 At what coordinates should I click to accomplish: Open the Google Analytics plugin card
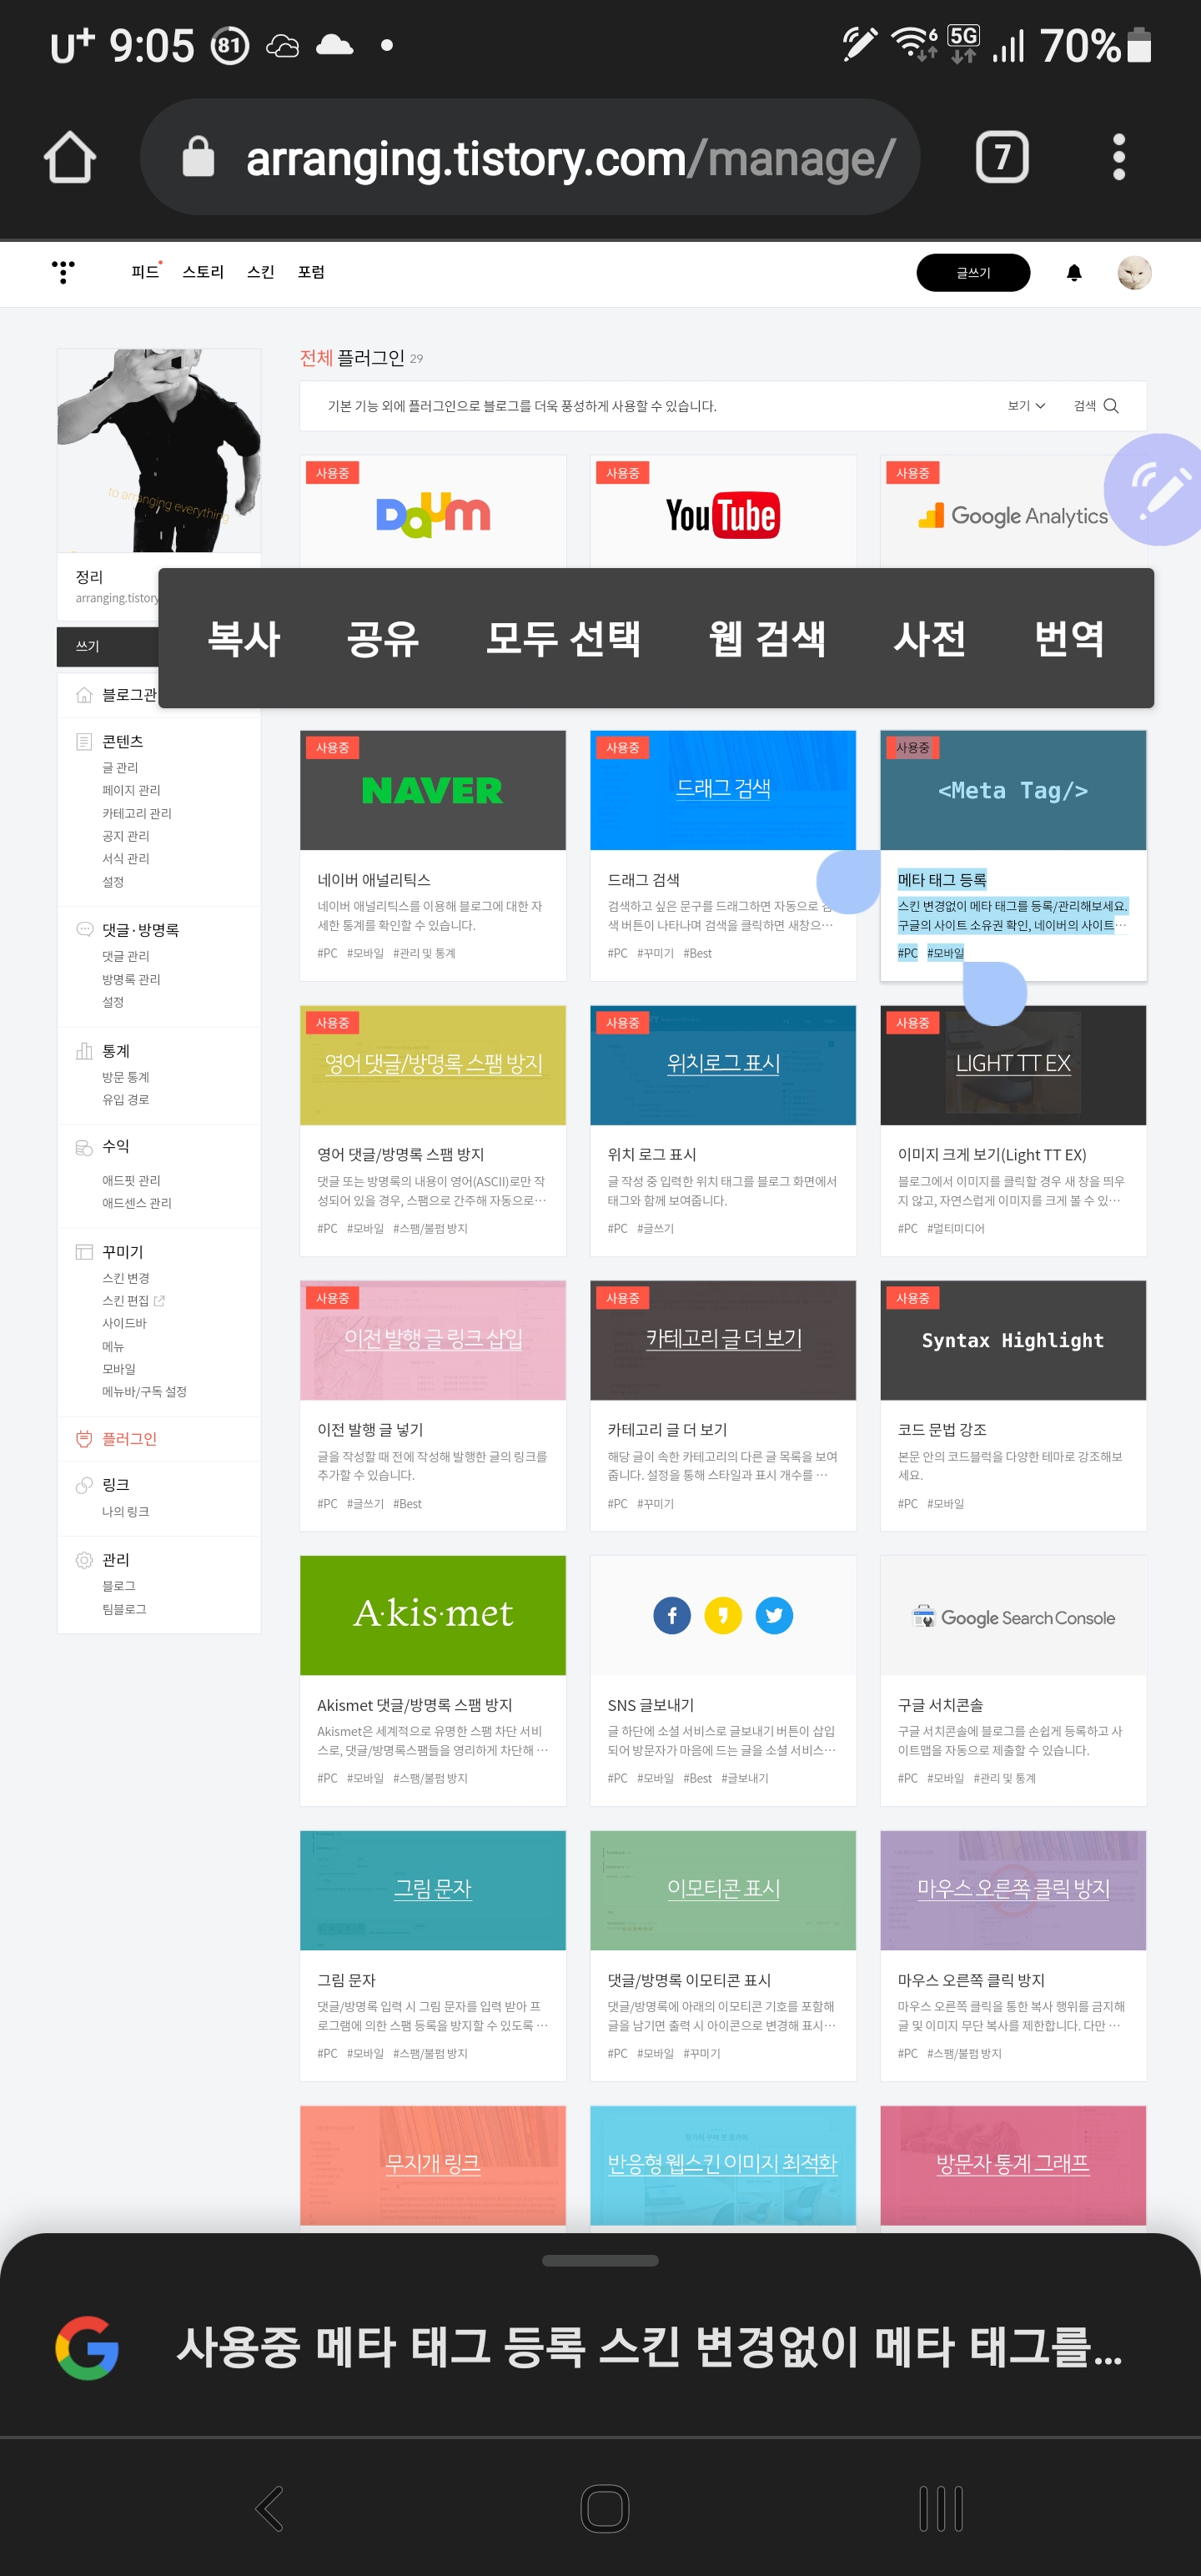point(1013,512)
